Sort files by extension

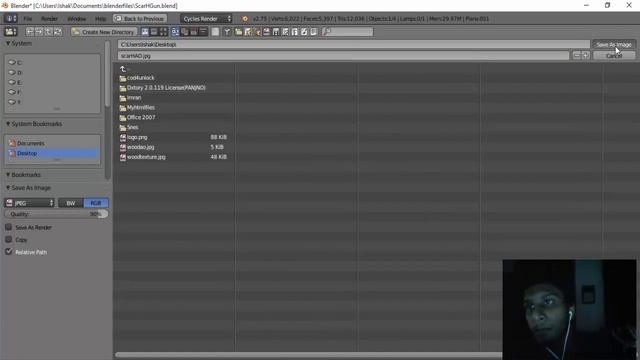point(184,32)
